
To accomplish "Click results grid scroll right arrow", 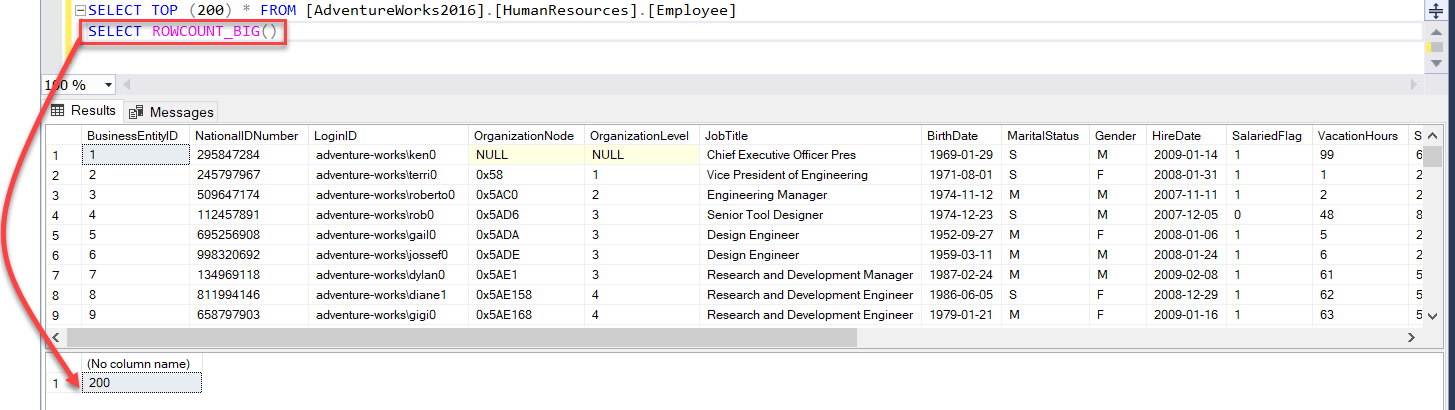I will [1412, 338].
